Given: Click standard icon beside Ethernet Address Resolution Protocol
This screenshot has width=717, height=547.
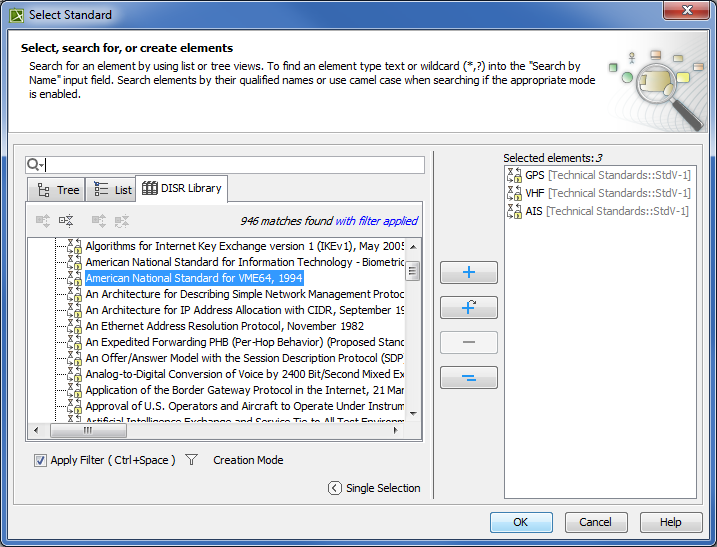Looking at the screenshot, I should [x=75, y=326].
